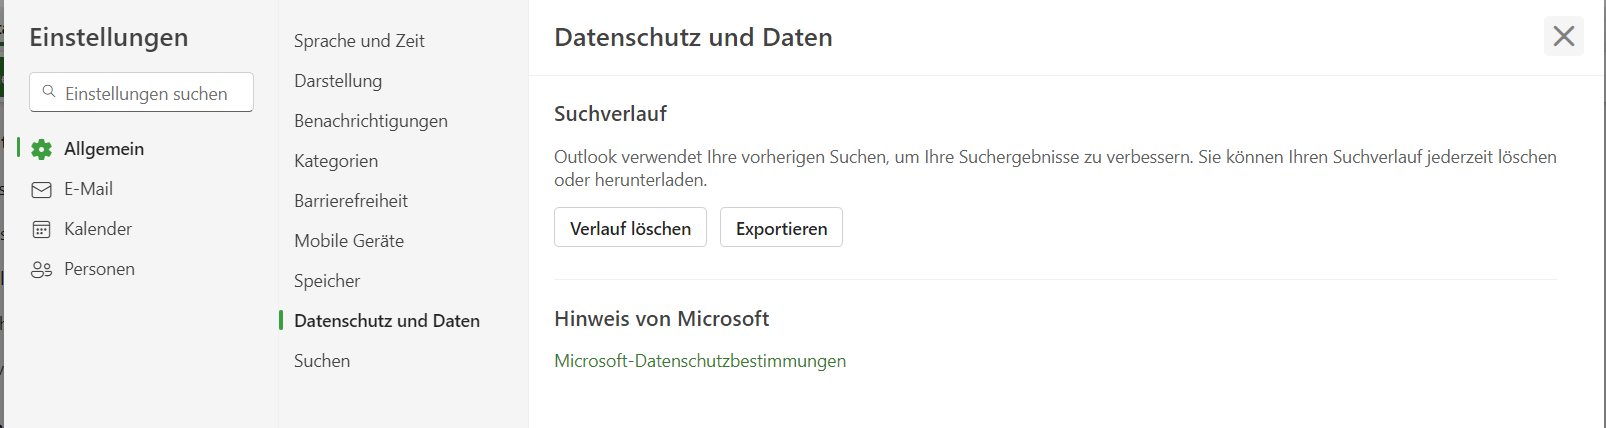Select Datenschutz und Daten entry
Viewport: 1606px width, 428px height.
pyautogui.click(x=387, y=321)
